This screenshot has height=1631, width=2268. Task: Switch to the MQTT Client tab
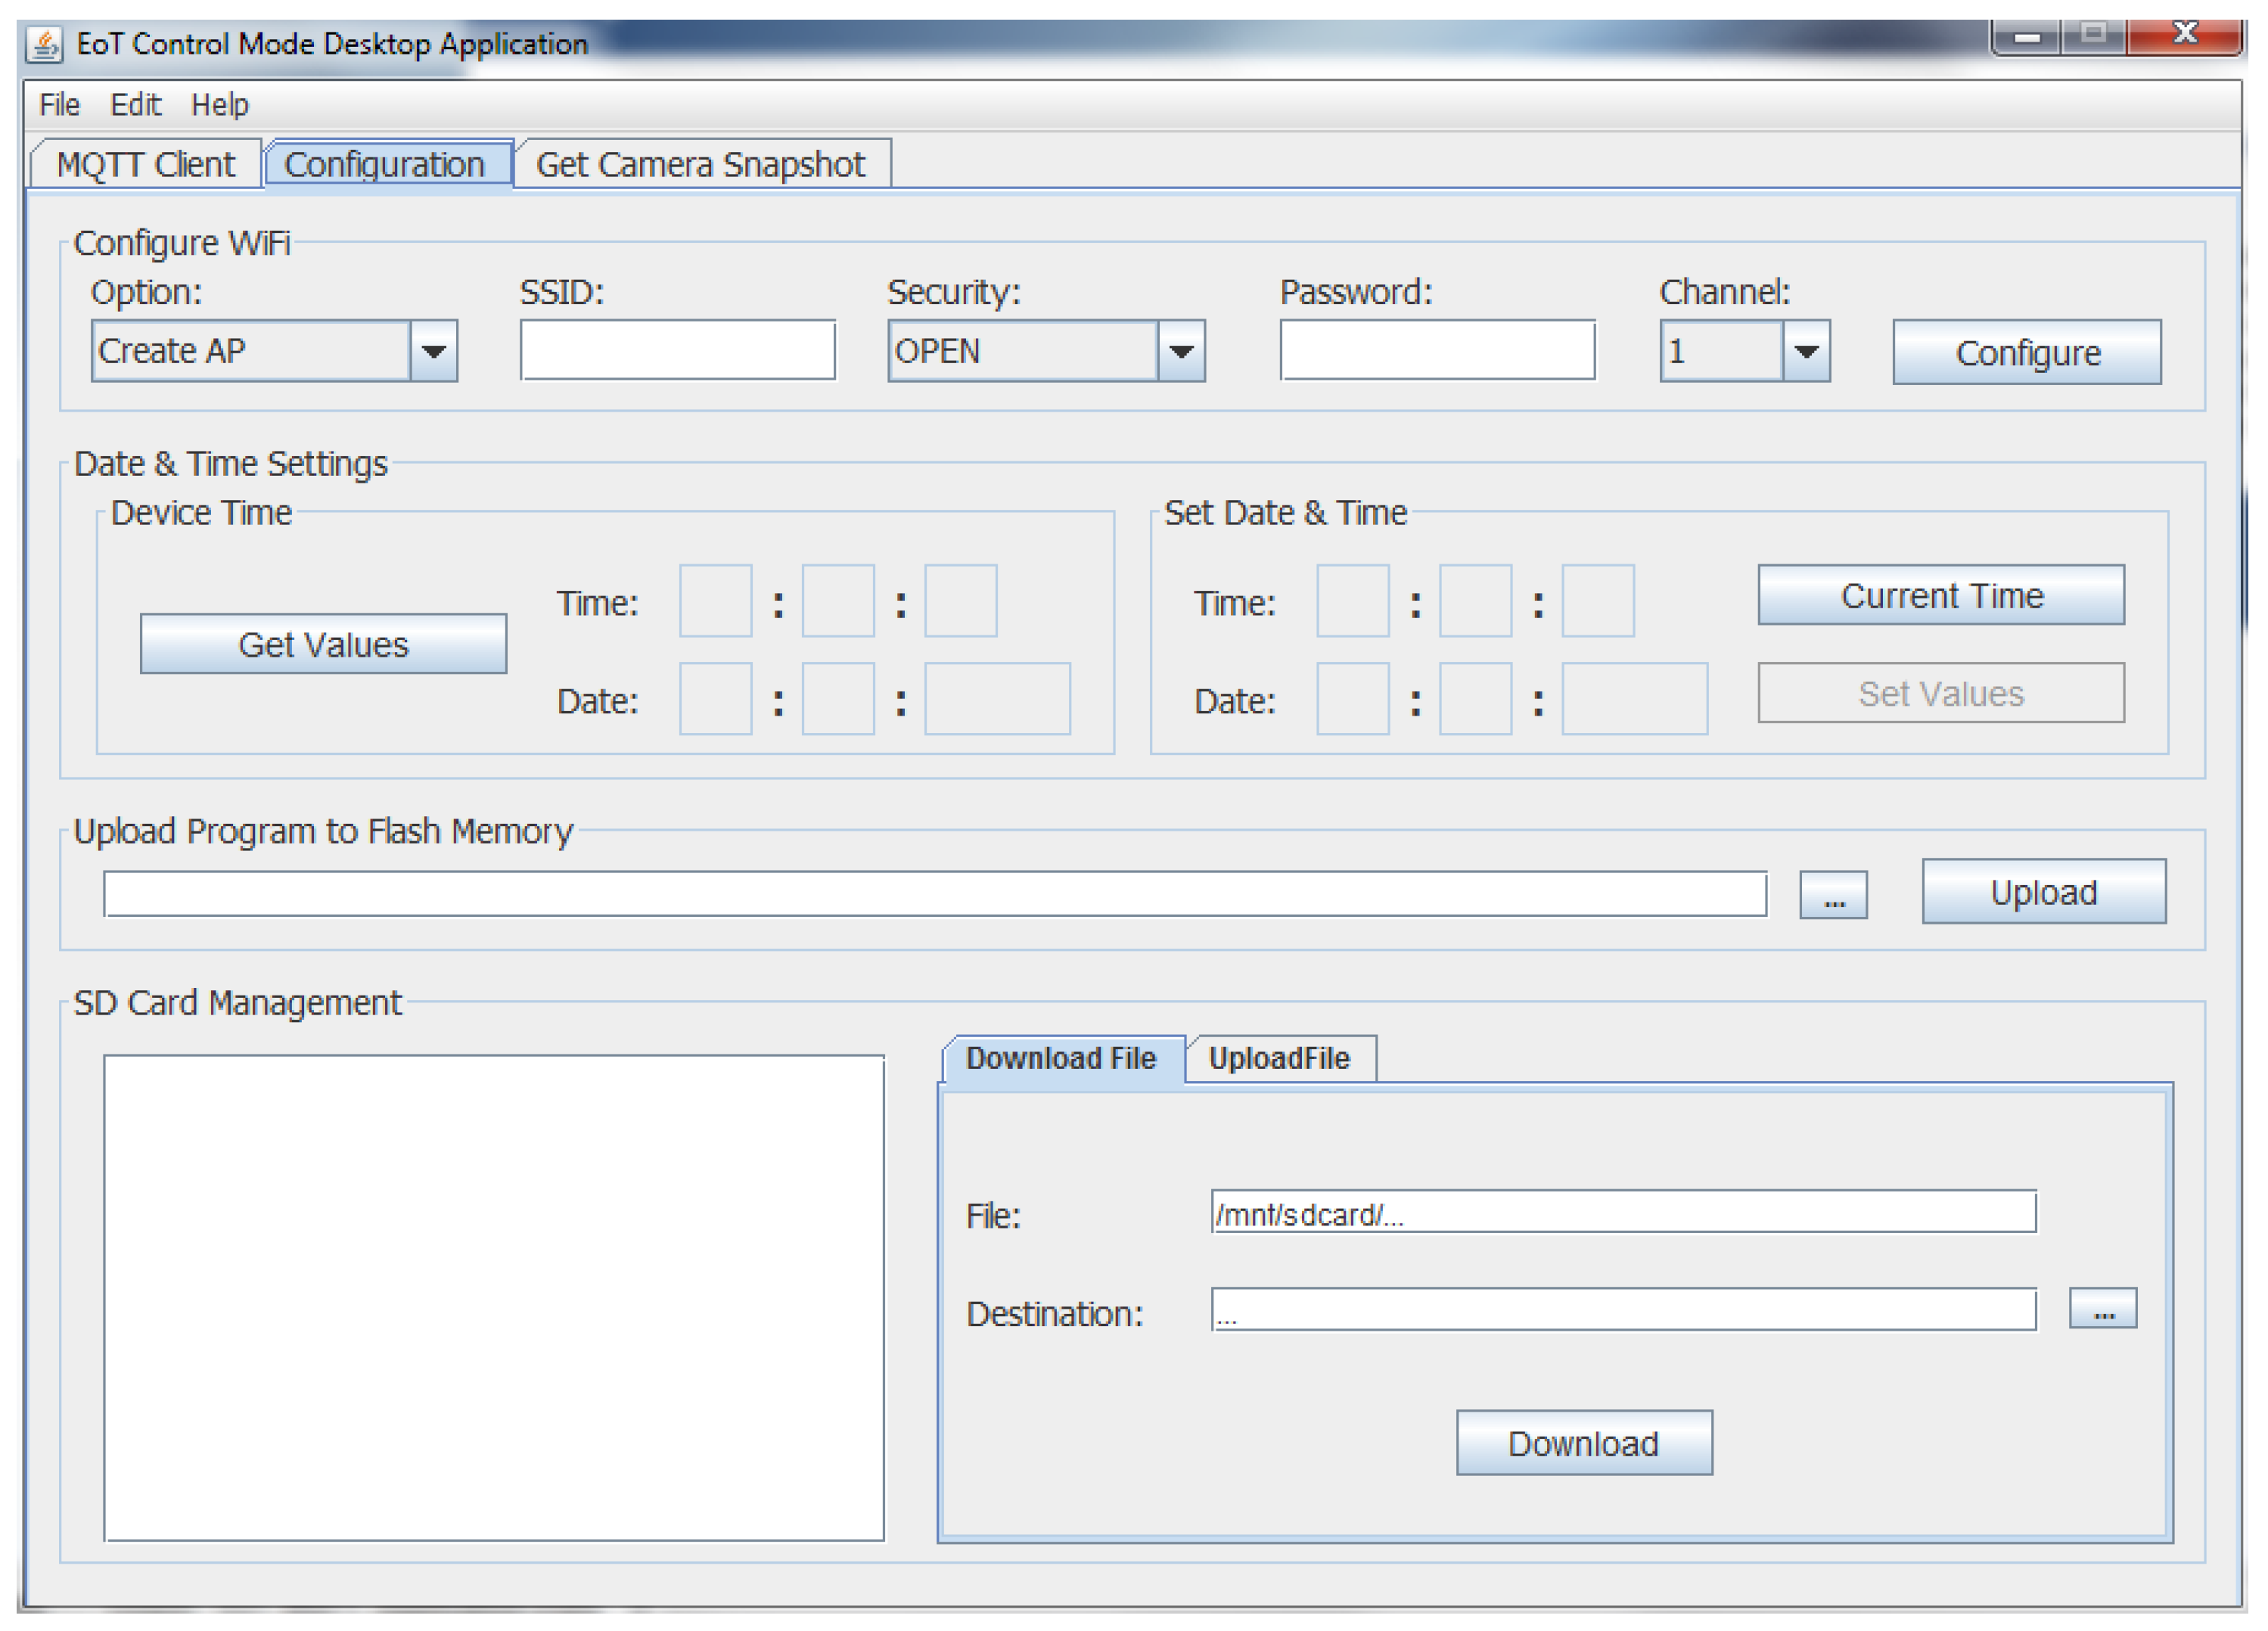146,164
